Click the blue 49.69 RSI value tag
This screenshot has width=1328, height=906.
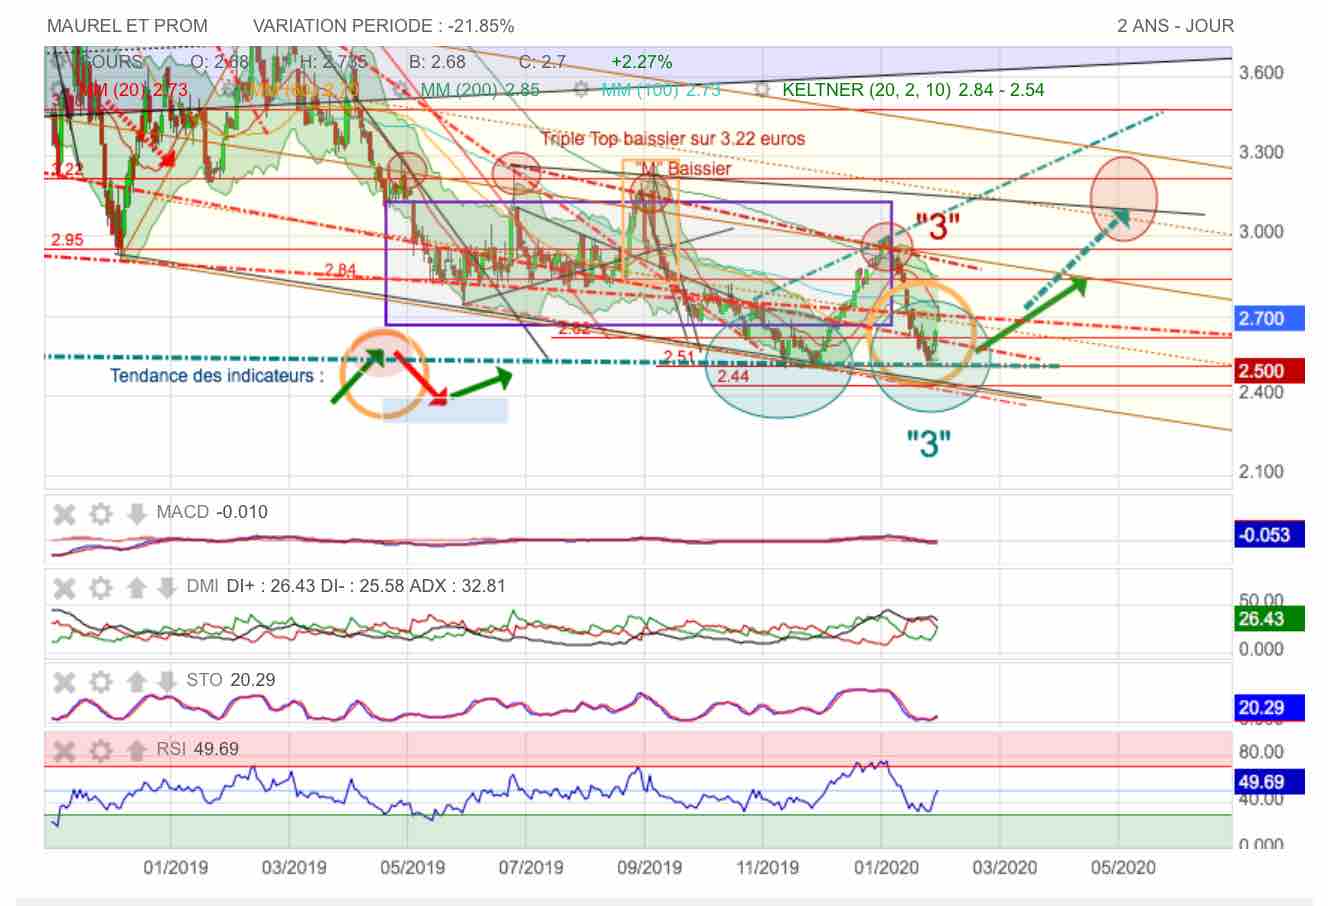click(1270, 782)
